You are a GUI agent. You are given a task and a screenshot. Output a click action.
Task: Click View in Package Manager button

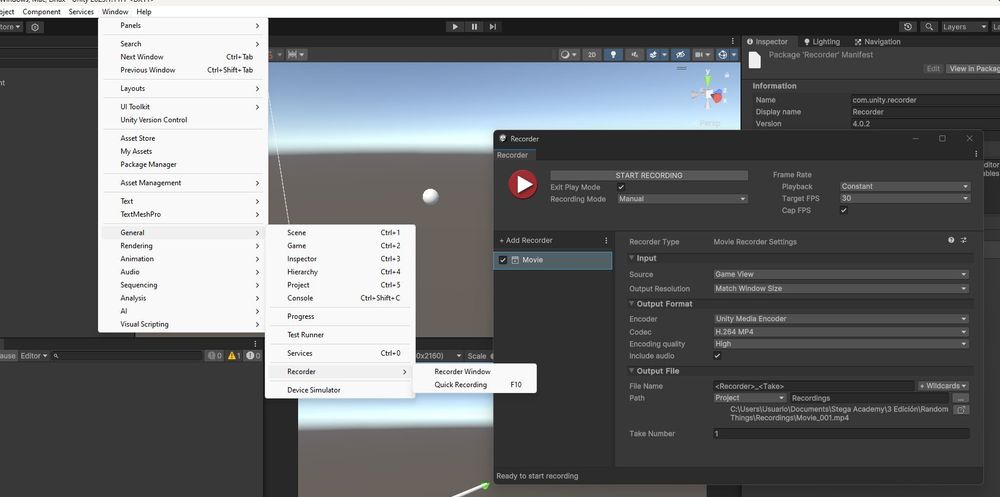point(973,69)
